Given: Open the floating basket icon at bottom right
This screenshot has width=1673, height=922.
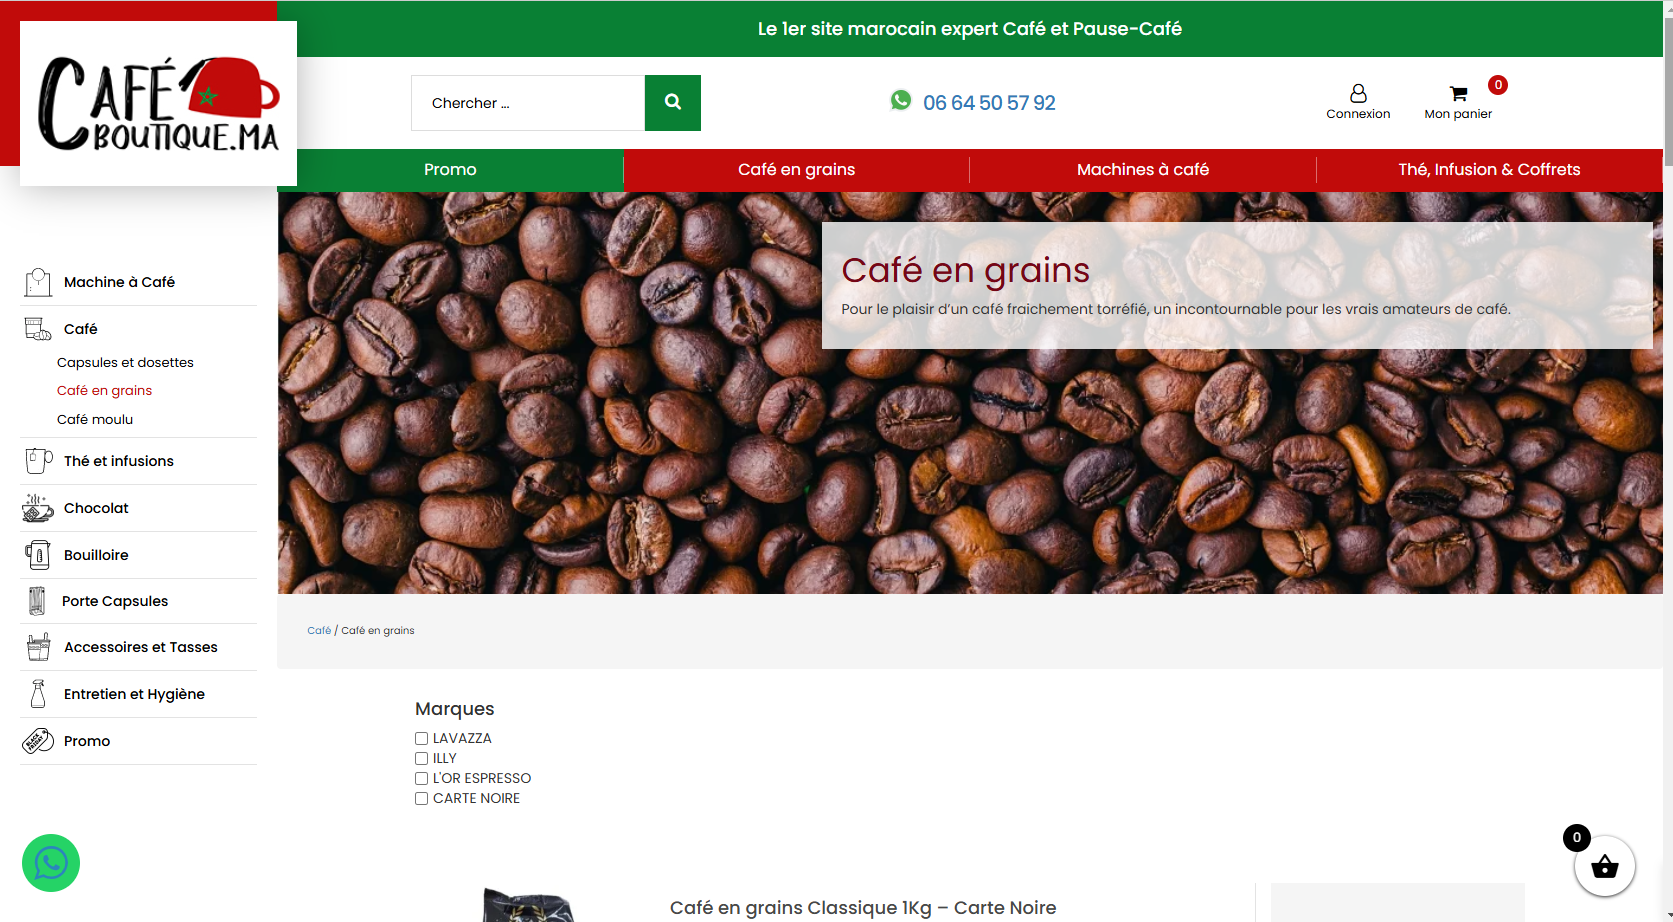Looking at the screenshot, I should 1604,867.
